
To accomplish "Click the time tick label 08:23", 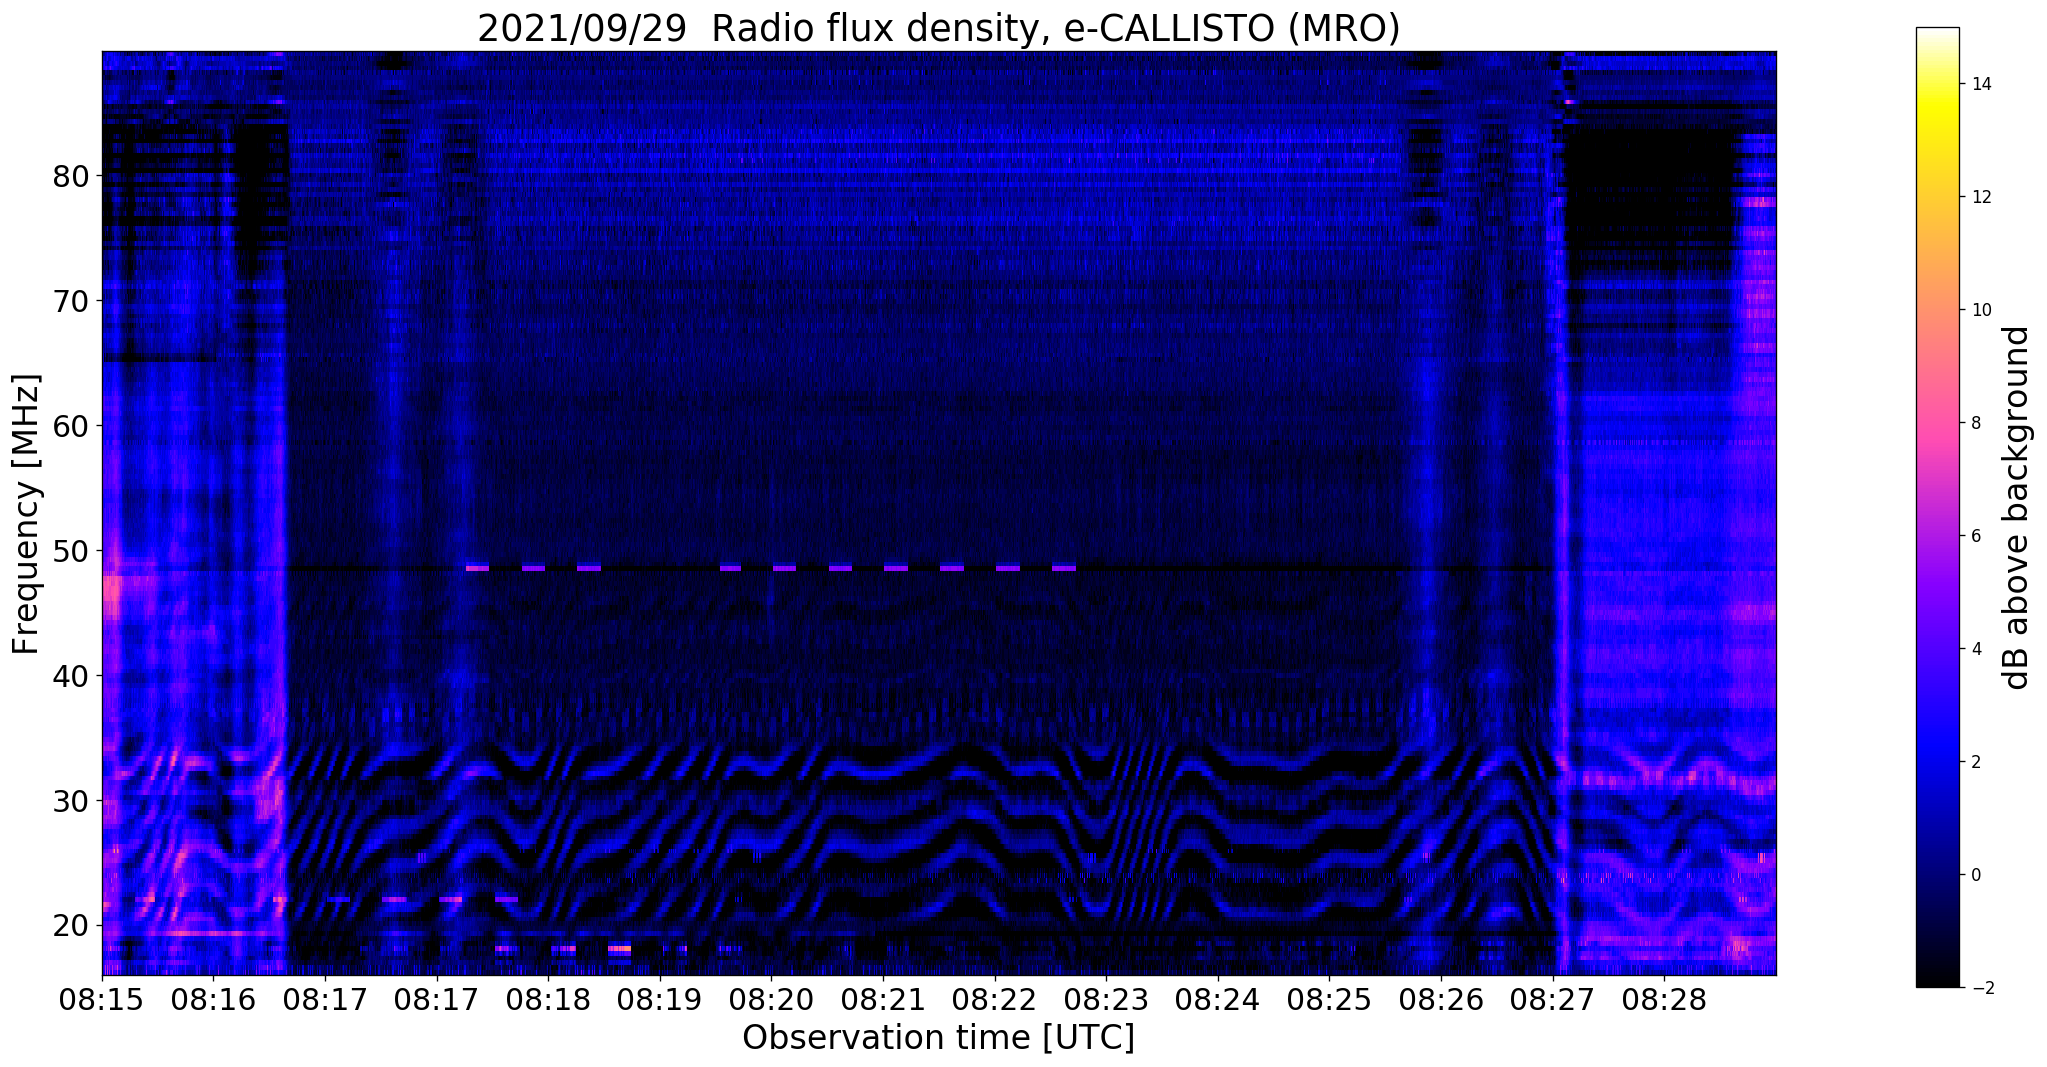I will (1106, 999).
